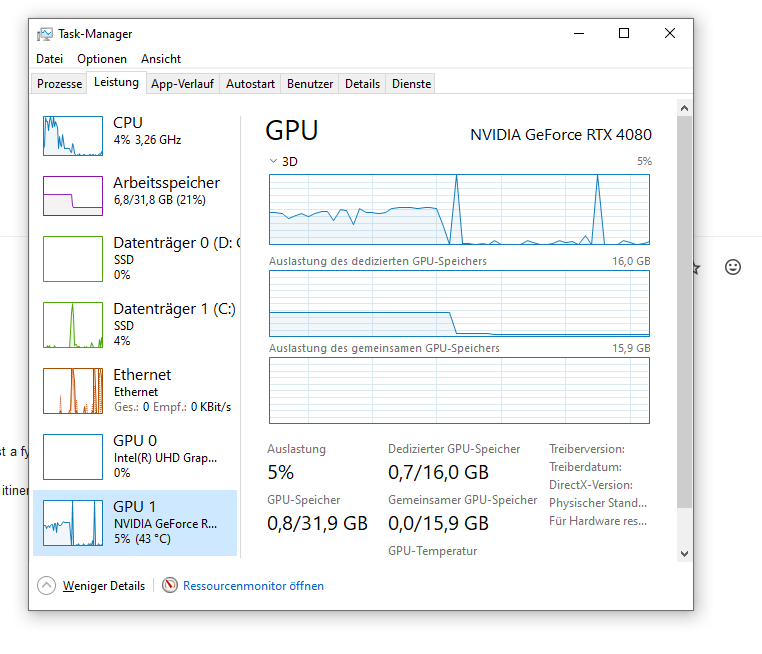Click the Auslastung des gemeinsamen GPU-Speichers label
The width and height of the screenshot is (762, 654).
coord(384,348)
